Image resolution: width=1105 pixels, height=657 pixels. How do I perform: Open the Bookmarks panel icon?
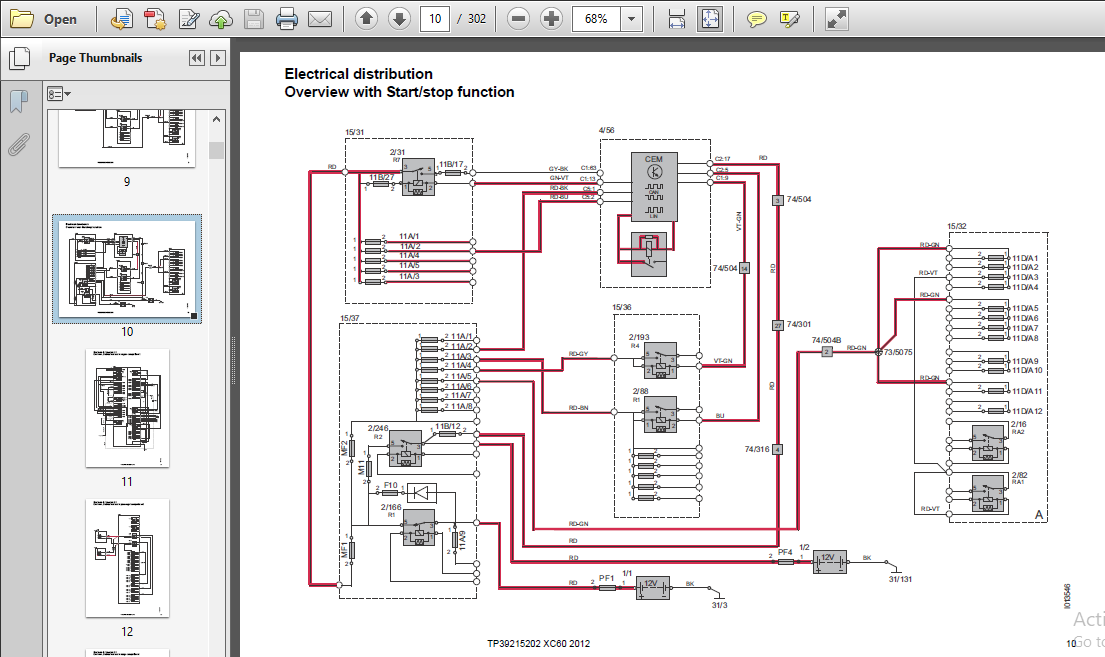point(19,102)
